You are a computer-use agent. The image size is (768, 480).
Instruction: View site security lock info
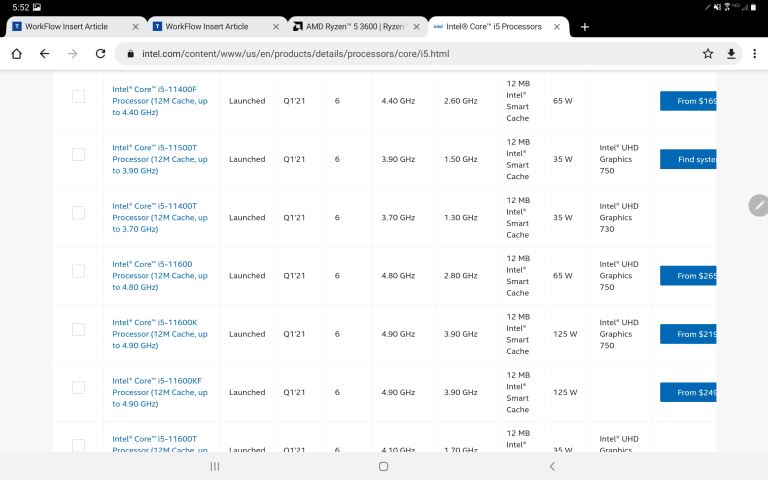pyautogui.click(x=130, y=54)
